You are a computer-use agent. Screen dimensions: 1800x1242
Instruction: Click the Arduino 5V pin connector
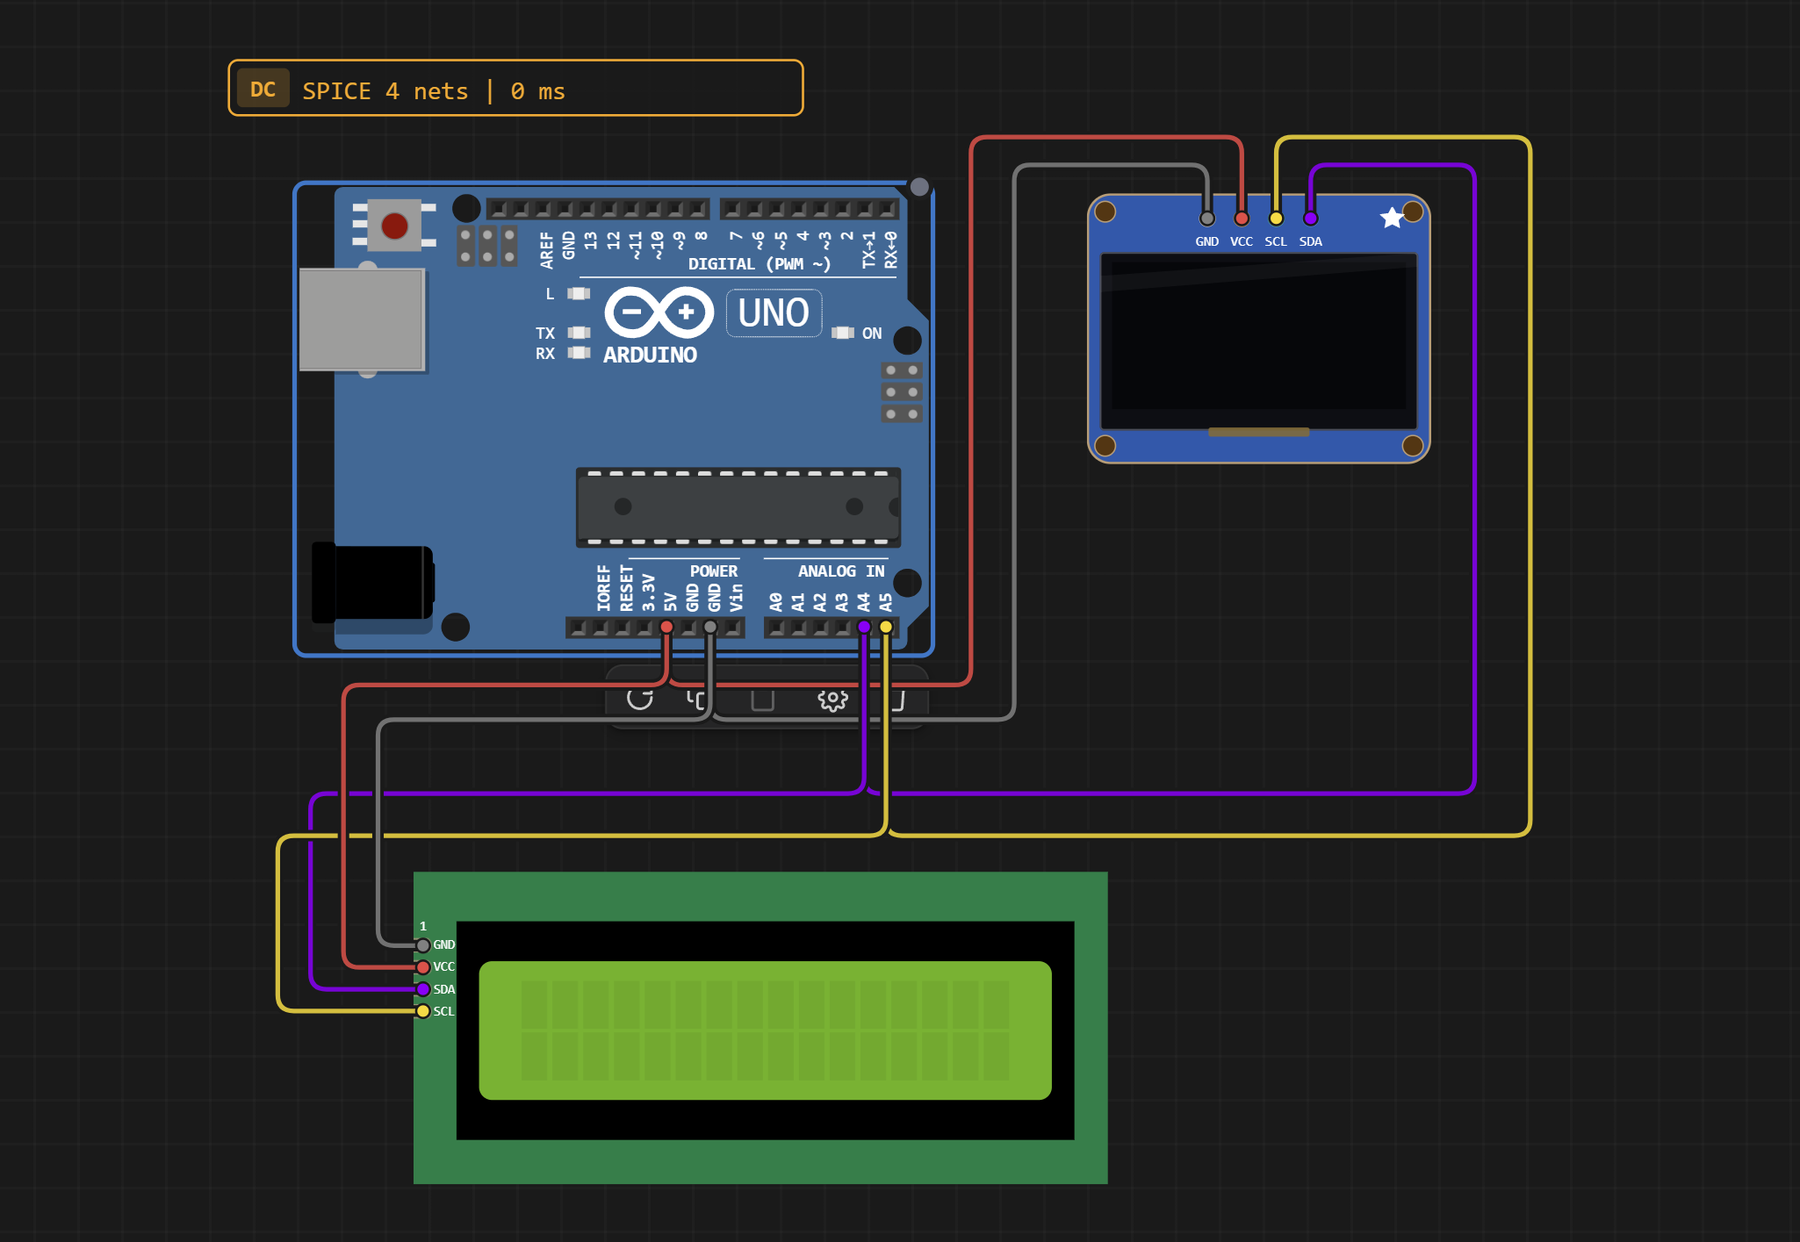(667, 627)
